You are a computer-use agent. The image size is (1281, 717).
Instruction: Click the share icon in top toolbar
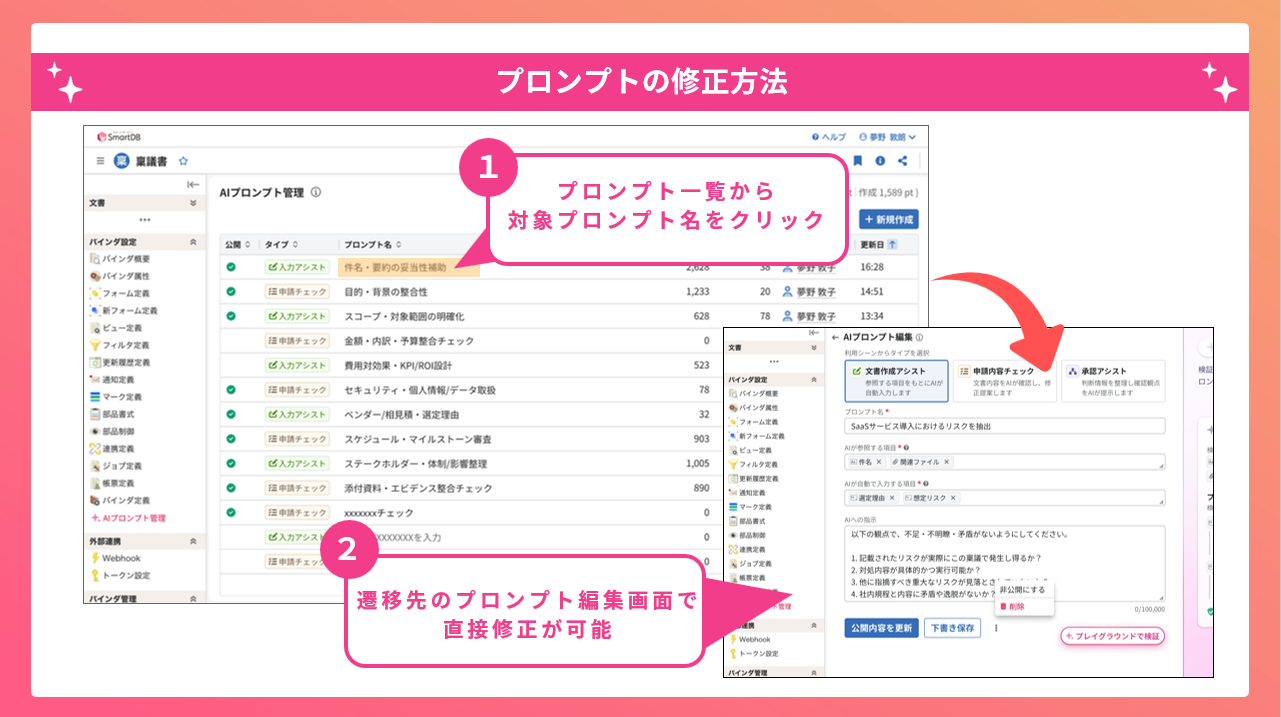903,161
